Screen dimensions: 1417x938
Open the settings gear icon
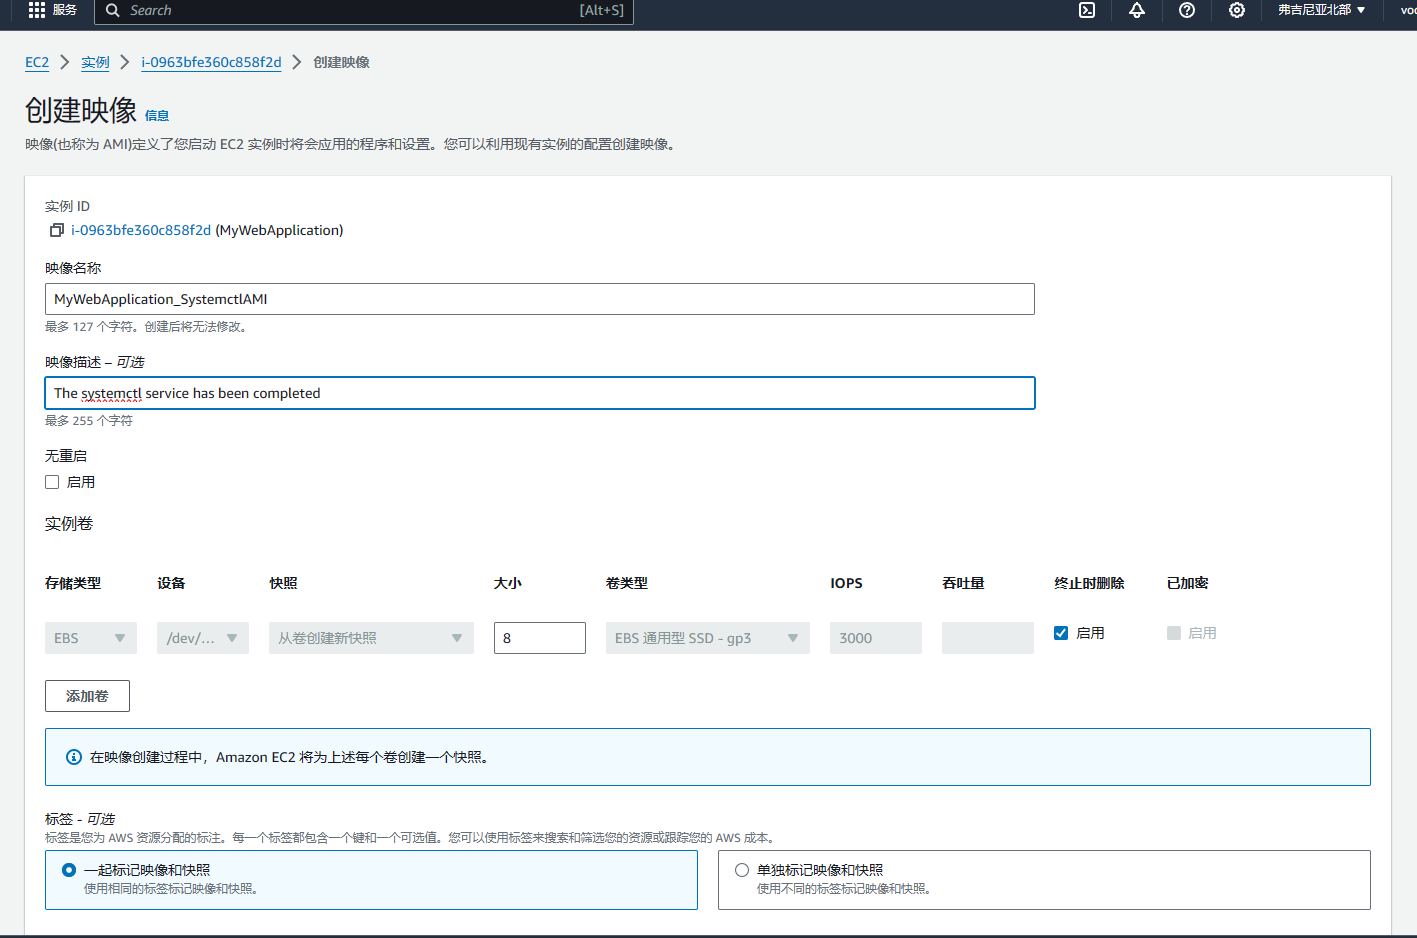[x=1237, y=10]
